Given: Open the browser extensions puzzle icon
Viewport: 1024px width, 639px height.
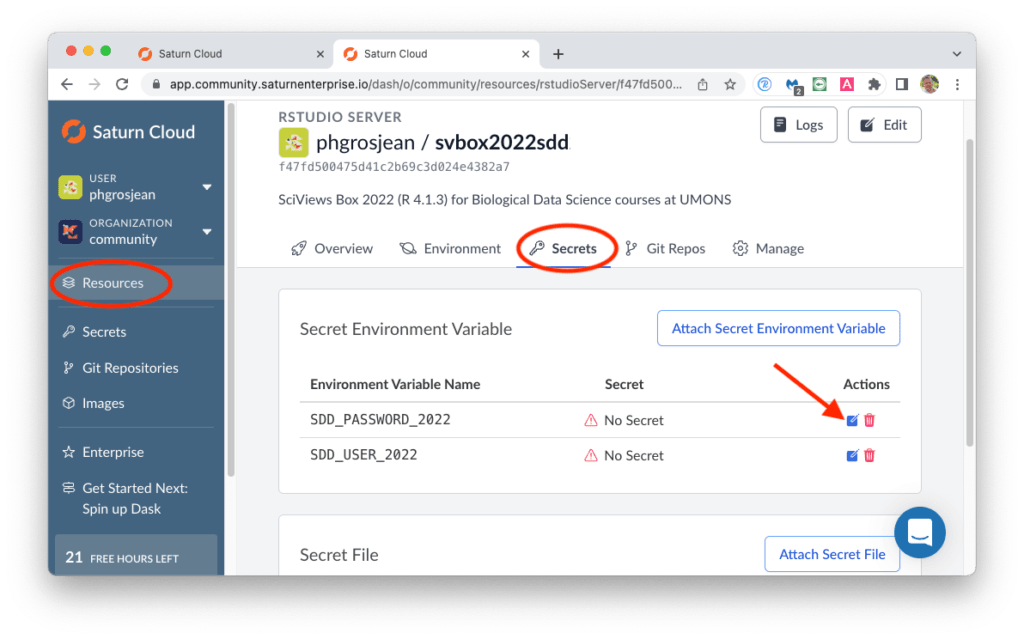Looking at the screenshot, I should [x=874, y=84].
